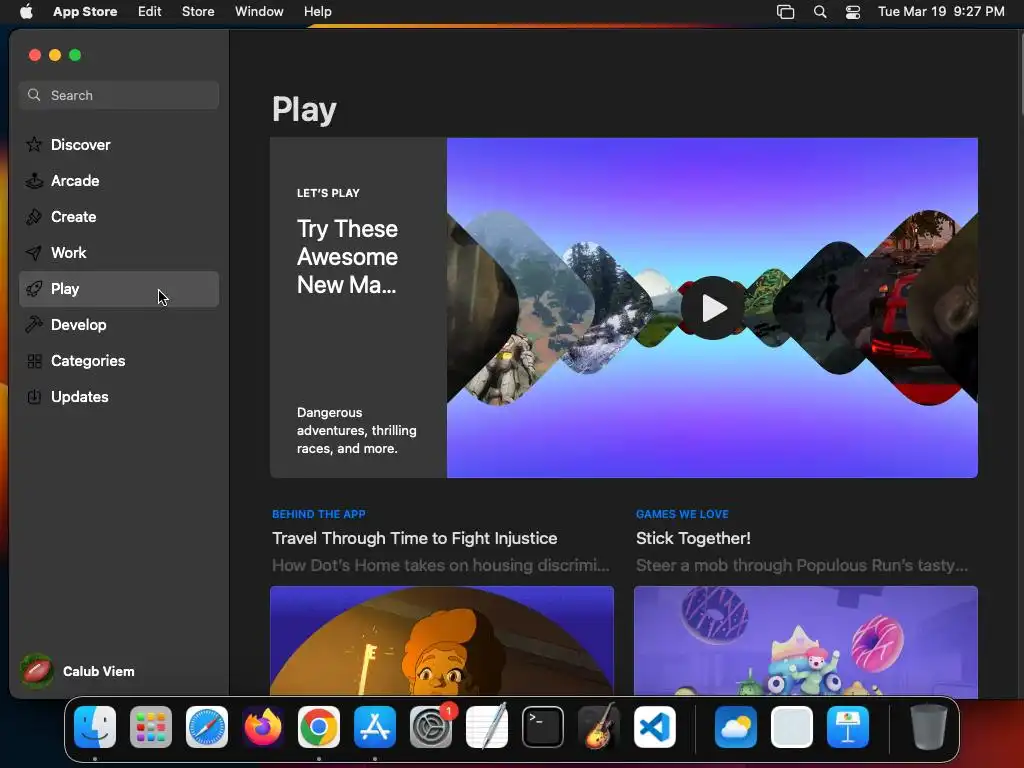1024x768 pixels.
Task: Switch to the Develop section
Action: (119, 325)
